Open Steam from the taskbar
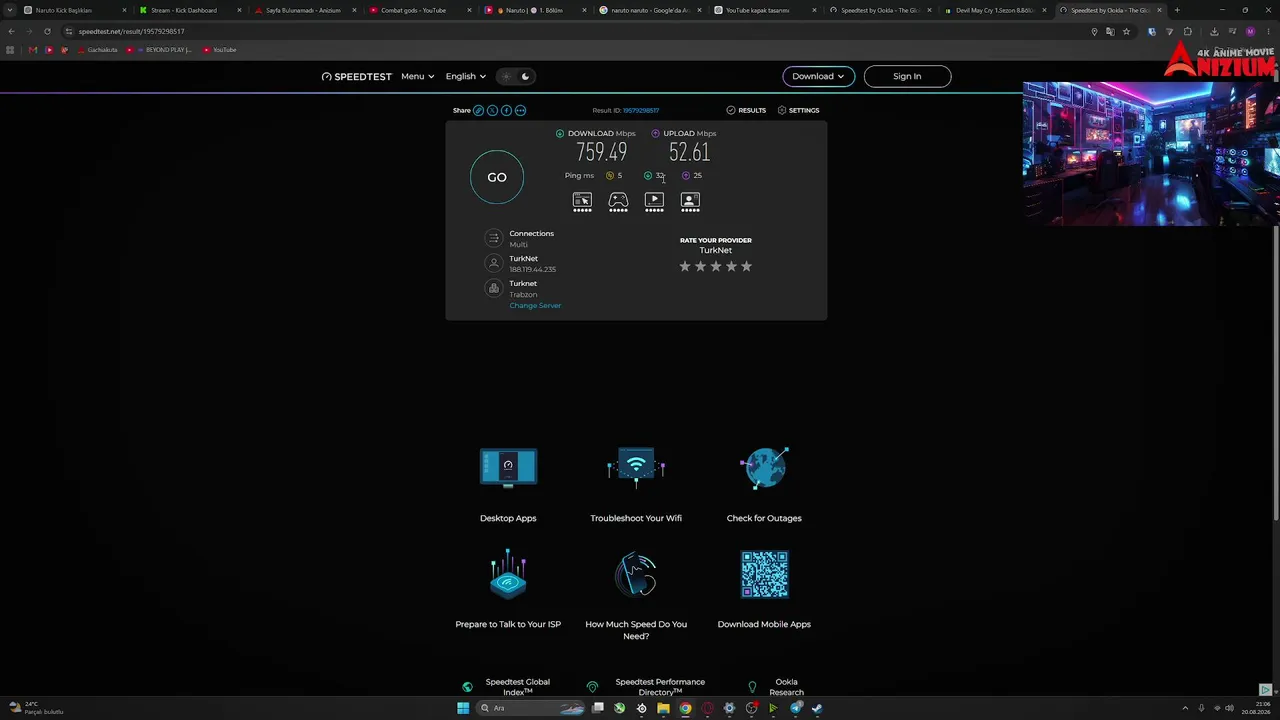This screenshot has width=1280, height=720. tap(817, 708)
